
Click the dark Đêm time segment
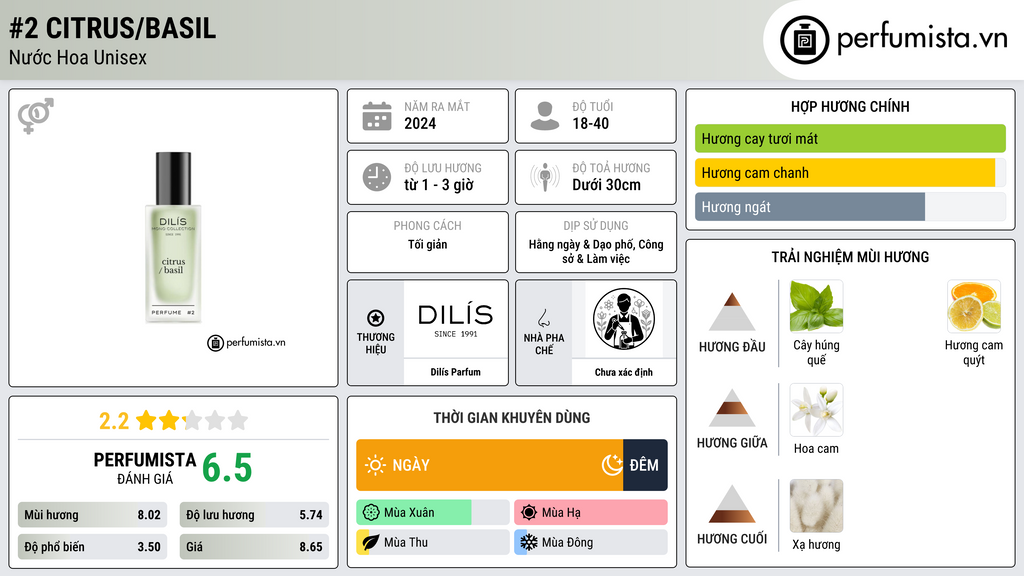coord(645,465)
